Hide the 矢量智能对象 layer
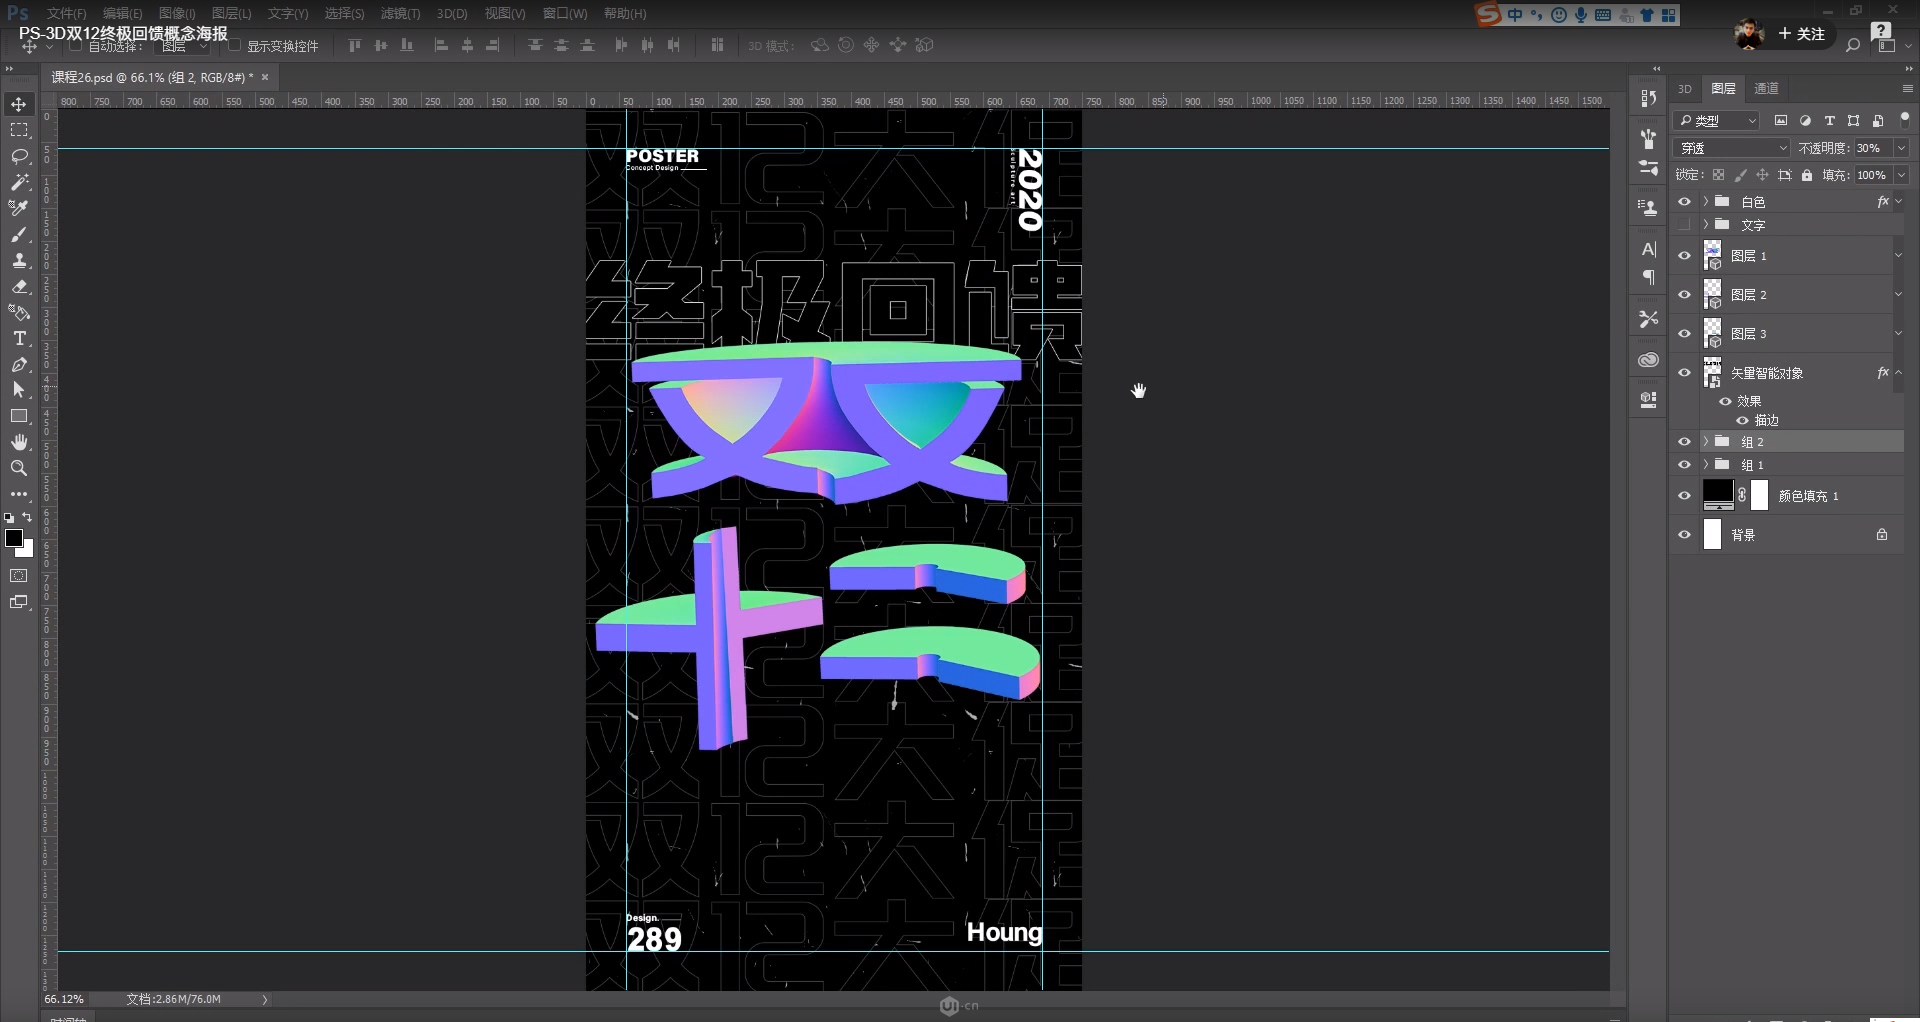 pos(1684,373)
